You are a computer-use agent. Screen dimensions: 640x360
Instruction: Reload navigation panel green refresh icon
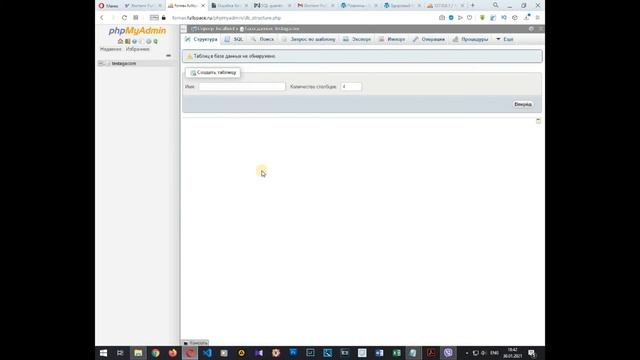156,41
